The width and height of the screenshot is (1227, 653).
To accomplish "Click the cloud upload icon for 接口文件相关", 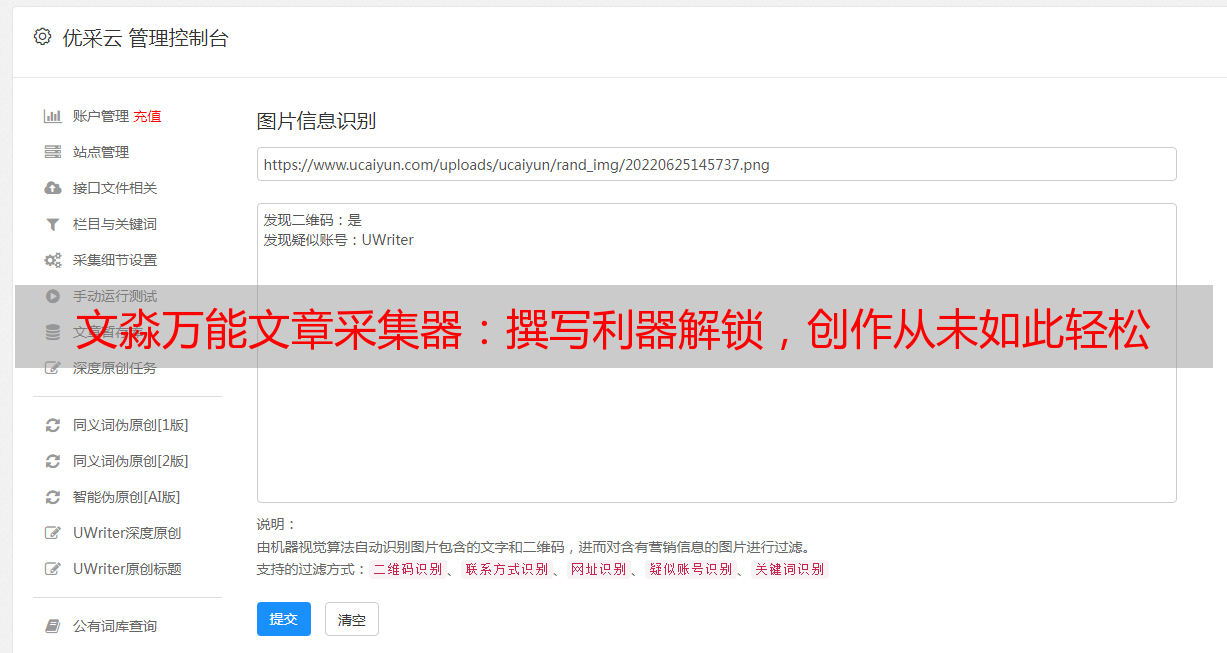I will (x=53, y=188).
